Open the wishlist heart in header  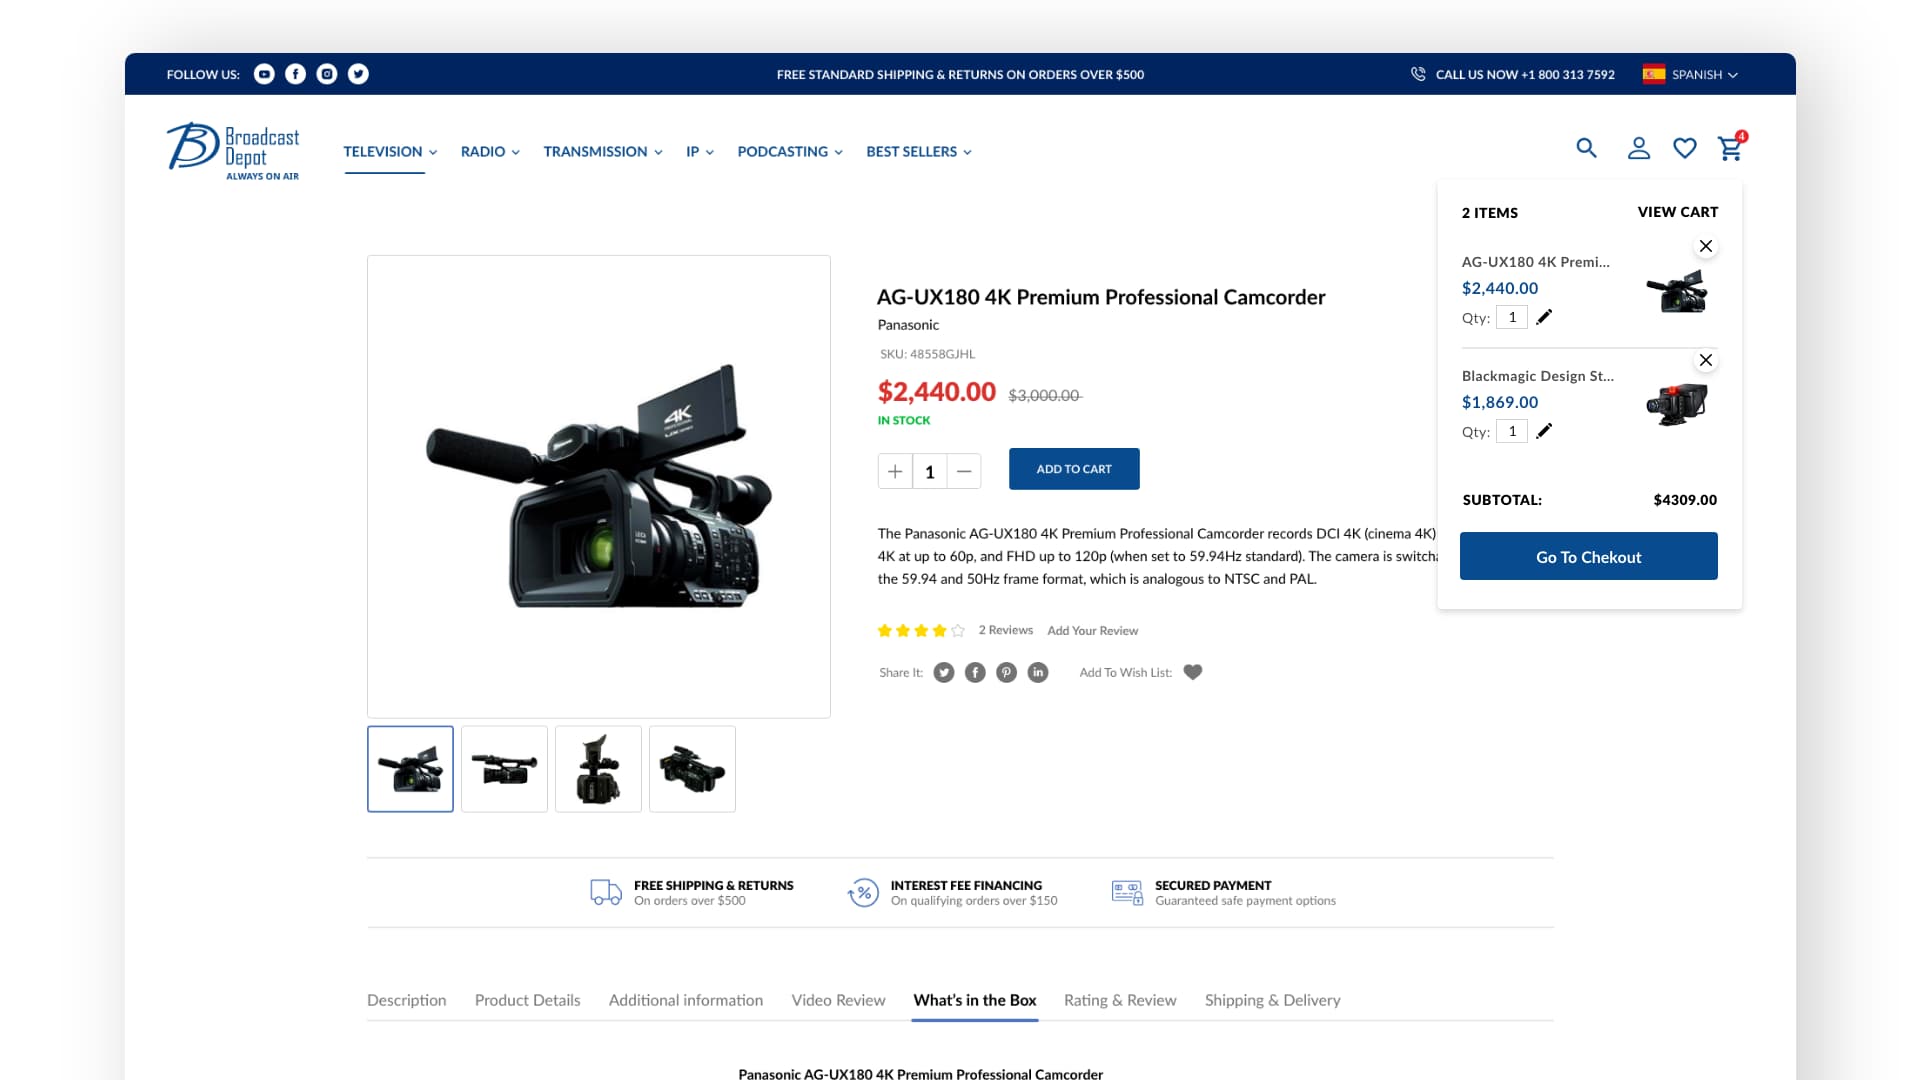(x=1685, y=148)
